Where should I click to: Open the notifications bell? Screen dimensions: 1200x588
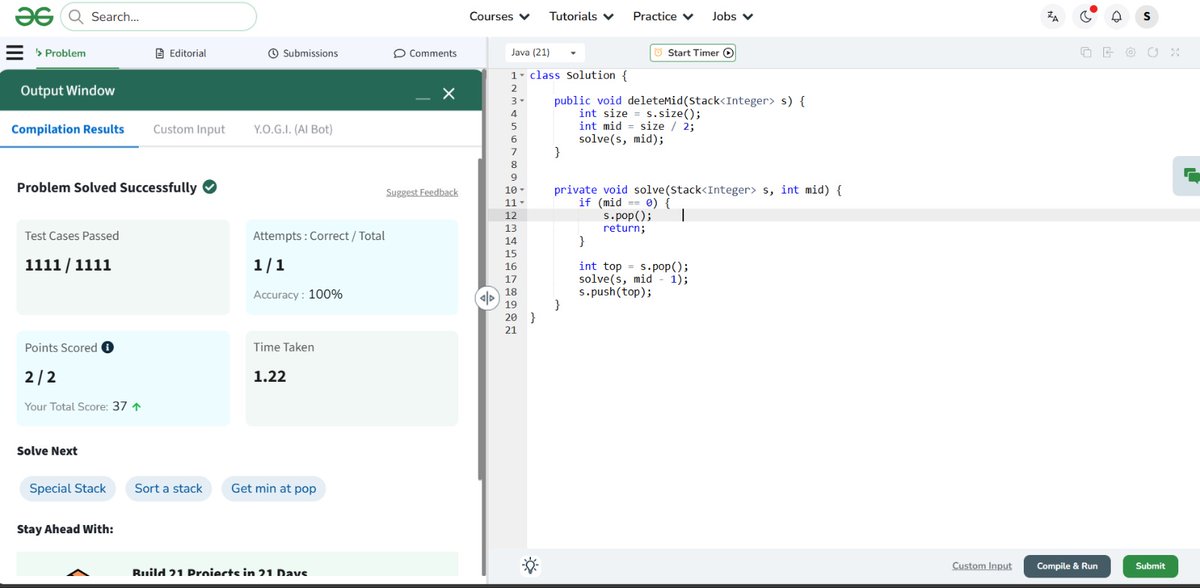(x=1117, y=15)
